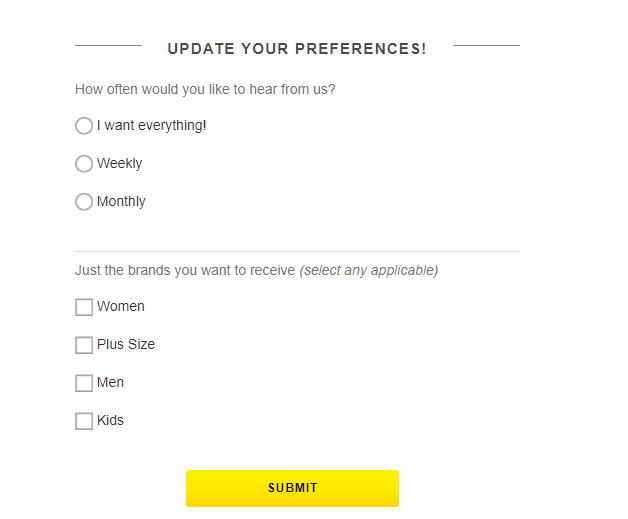628x519 pixels.
Task: Click "Just the brands you want to receive"
Action: click(x=185, y=270)
